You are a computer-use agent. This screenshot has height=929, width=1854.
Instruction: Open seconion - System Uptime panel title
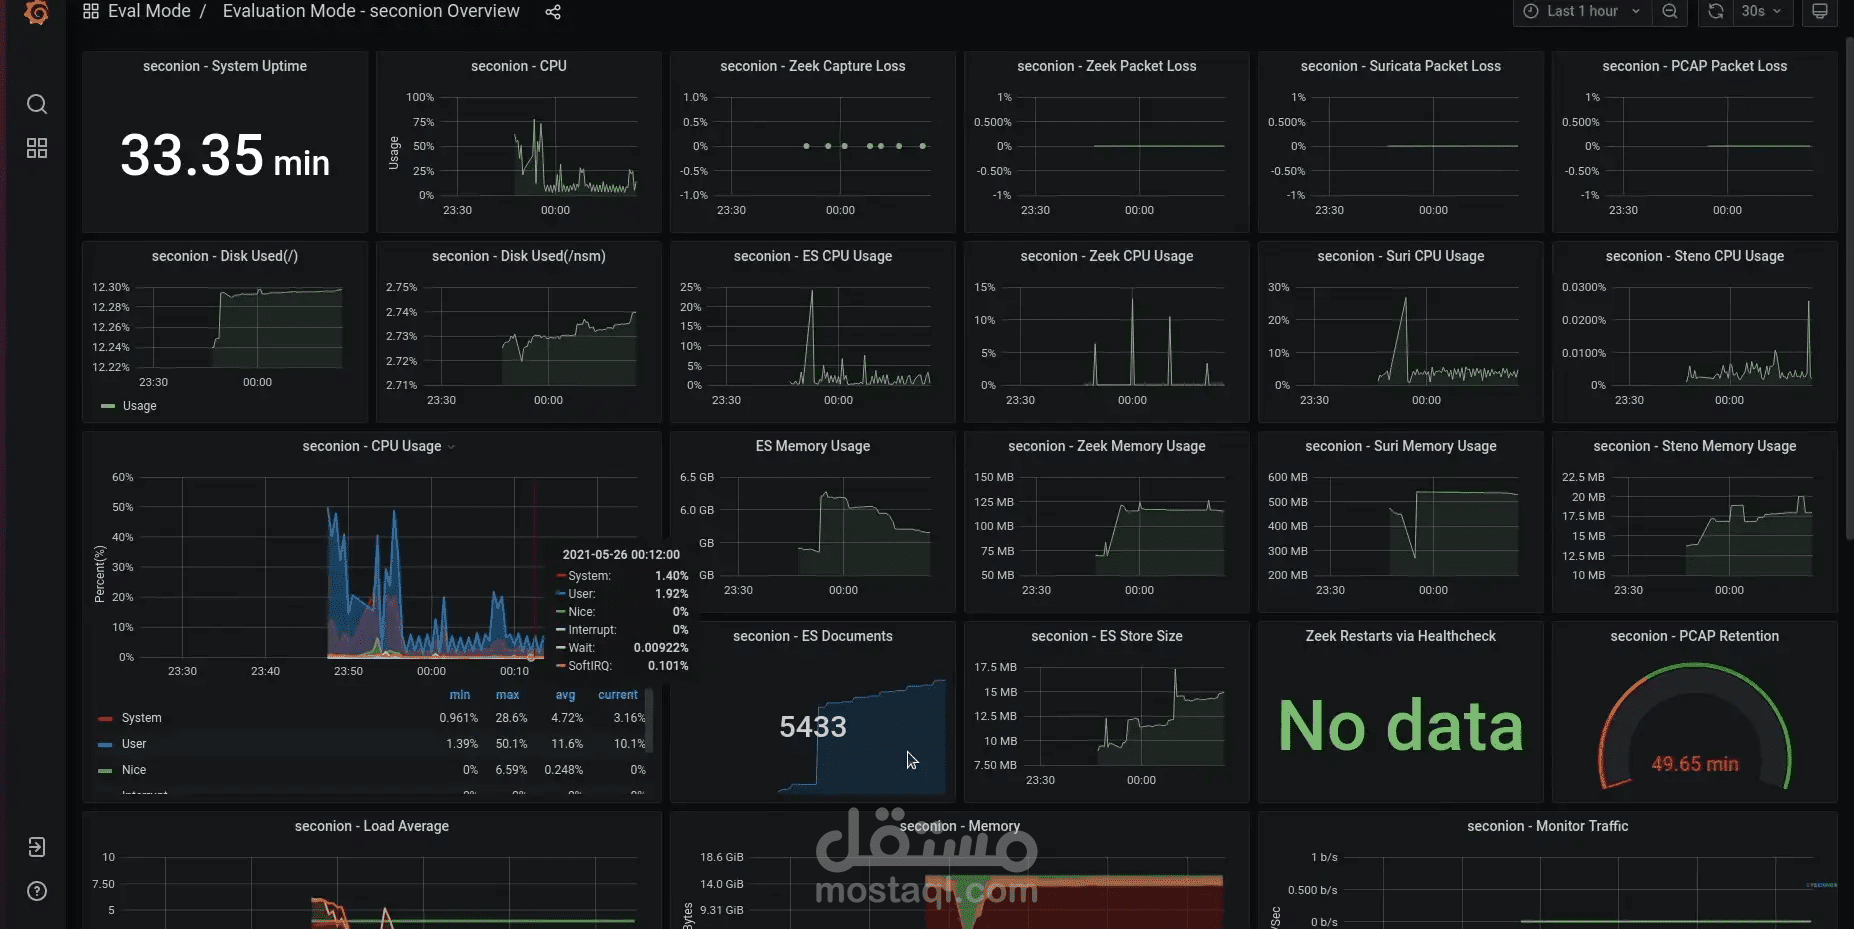[225, 66]
